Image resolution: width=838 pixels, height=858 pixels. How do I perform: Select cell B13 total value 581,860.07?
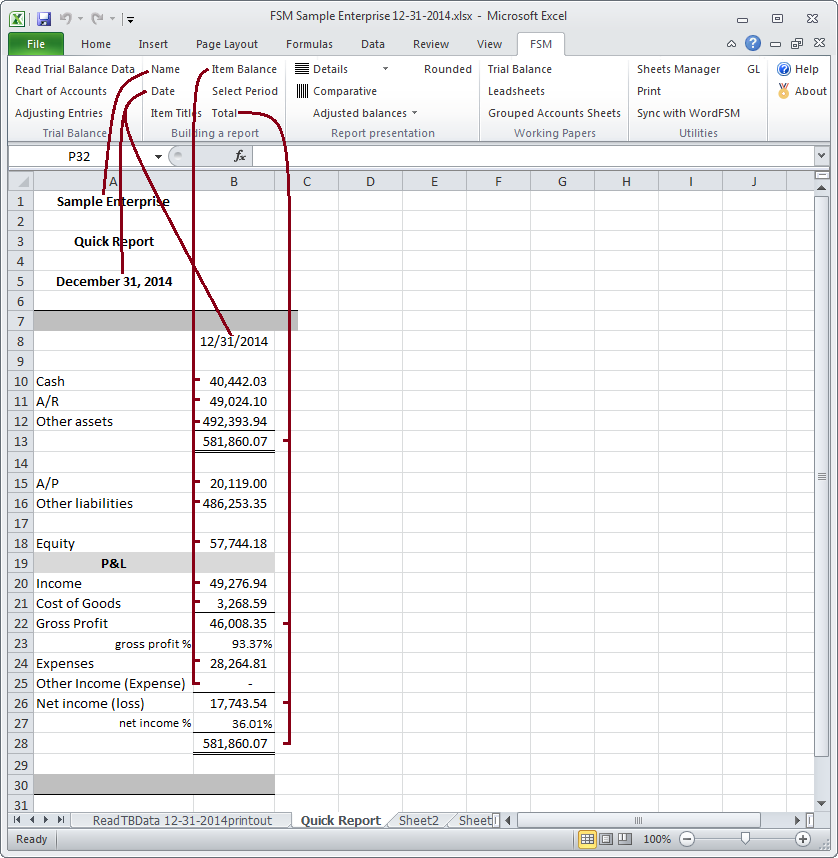(234, 441)
